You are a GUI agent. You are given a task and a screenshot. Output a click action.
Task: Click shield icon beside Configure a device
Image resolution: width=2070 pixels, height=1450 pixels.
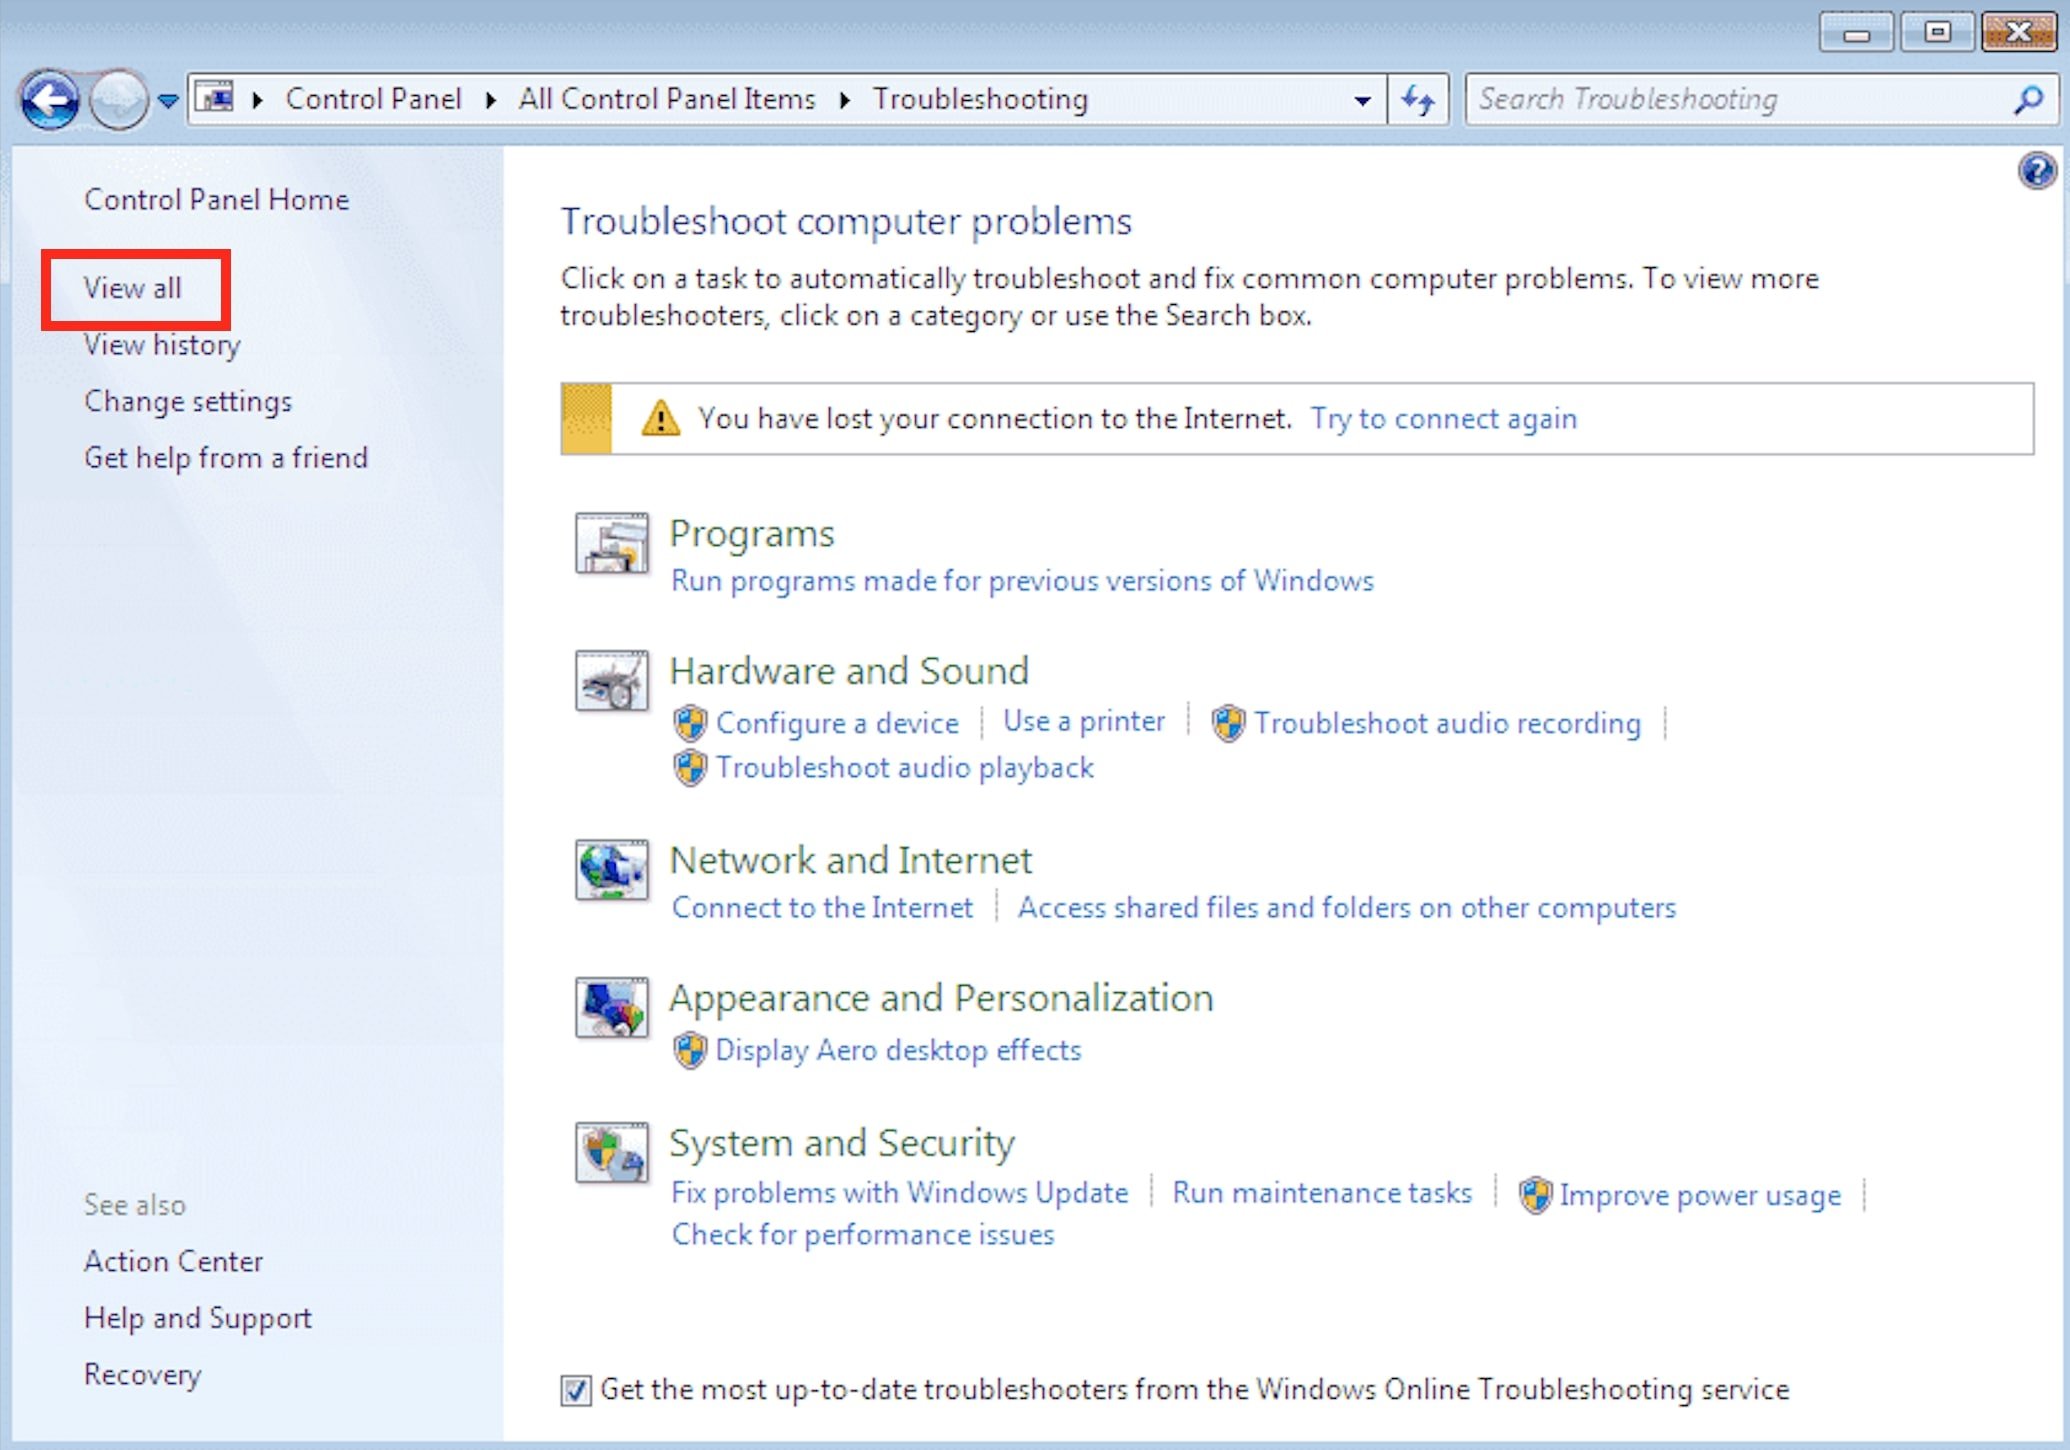[x=690, y=723]
